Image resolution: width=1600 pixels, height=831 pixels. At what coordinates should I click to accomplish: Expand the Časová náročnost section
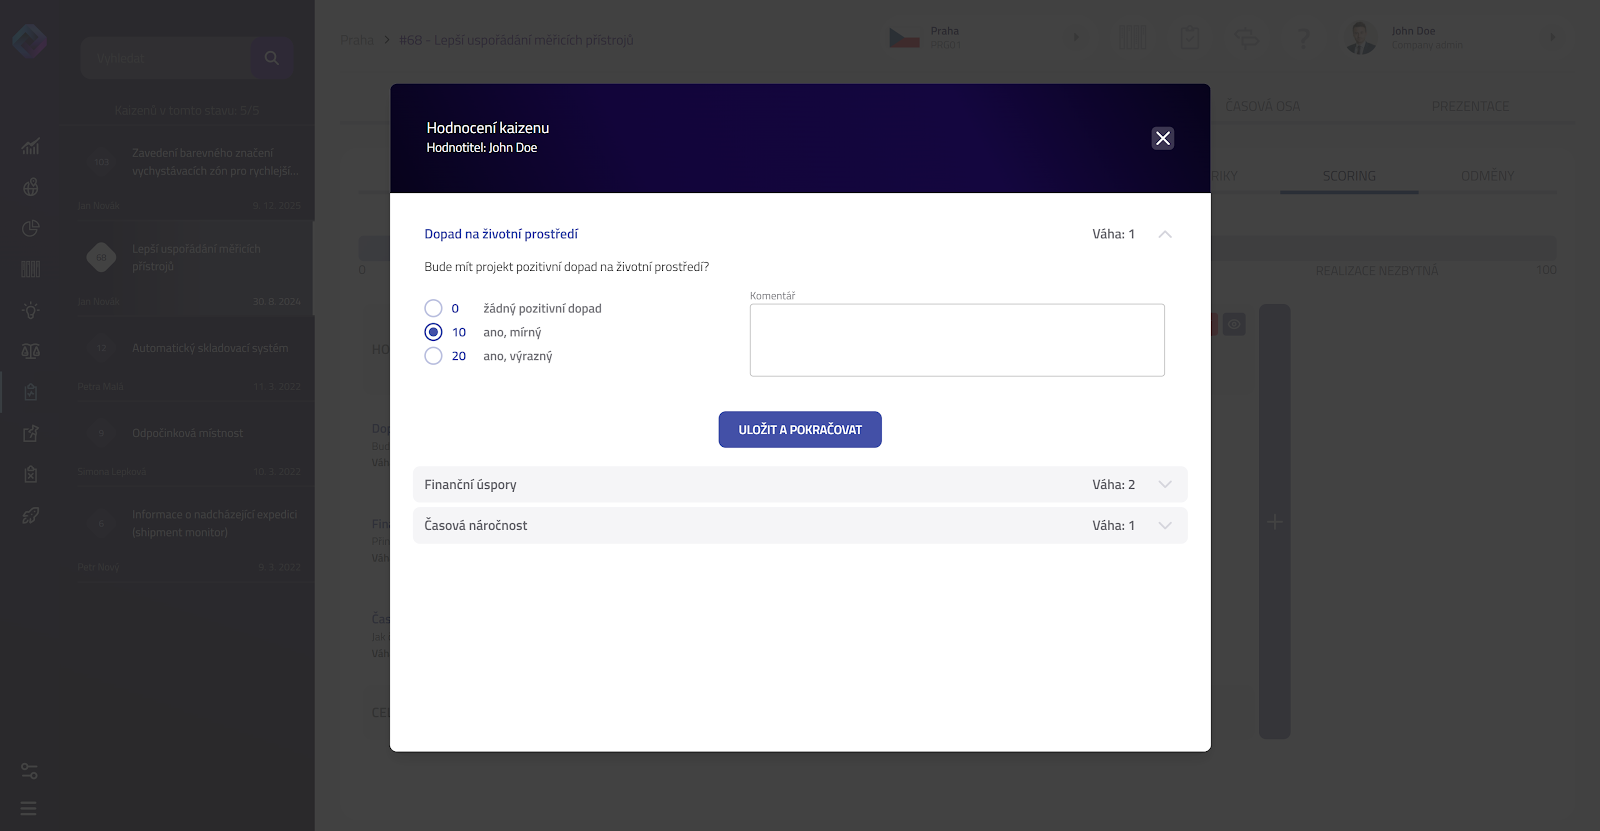click(x=800, y=525)
